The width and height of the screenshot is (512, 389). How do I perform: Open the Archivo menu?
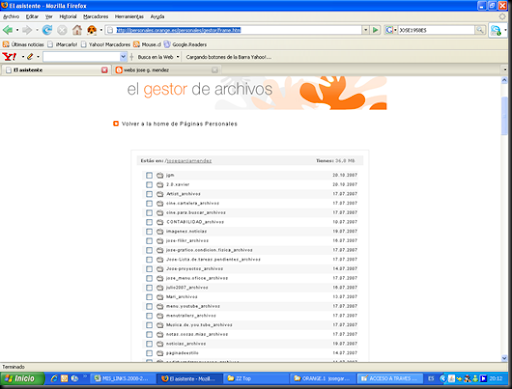(x=11, y=16)
